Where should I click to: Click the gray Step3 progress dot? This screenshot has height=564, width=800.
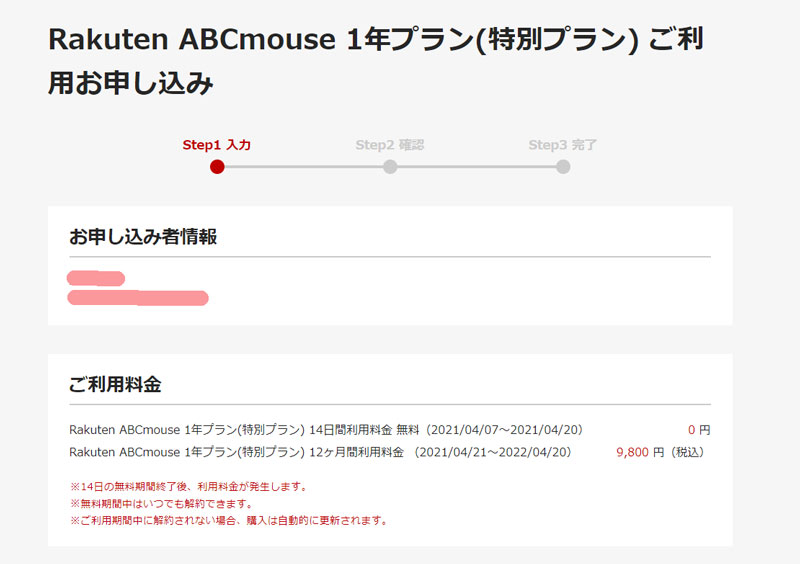click(x=563, y=167)
